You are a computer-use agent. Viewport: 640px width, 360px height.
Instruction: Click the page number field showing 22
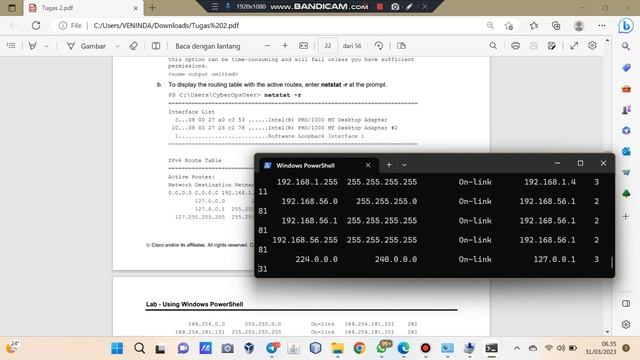(327, 46)
